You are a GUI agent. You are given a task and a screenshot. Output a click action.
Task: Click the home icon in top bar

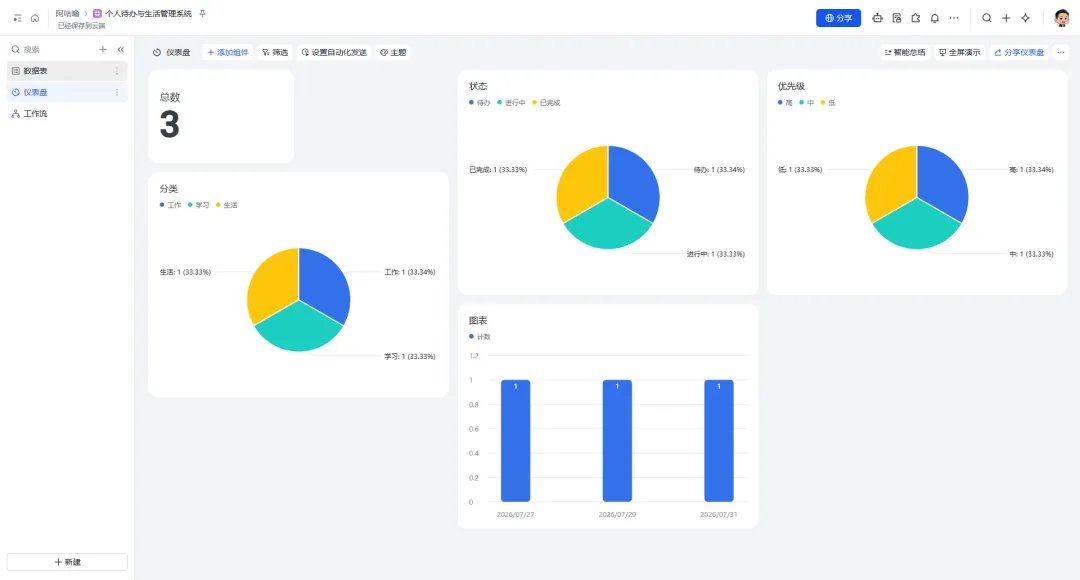coord(34,18)
